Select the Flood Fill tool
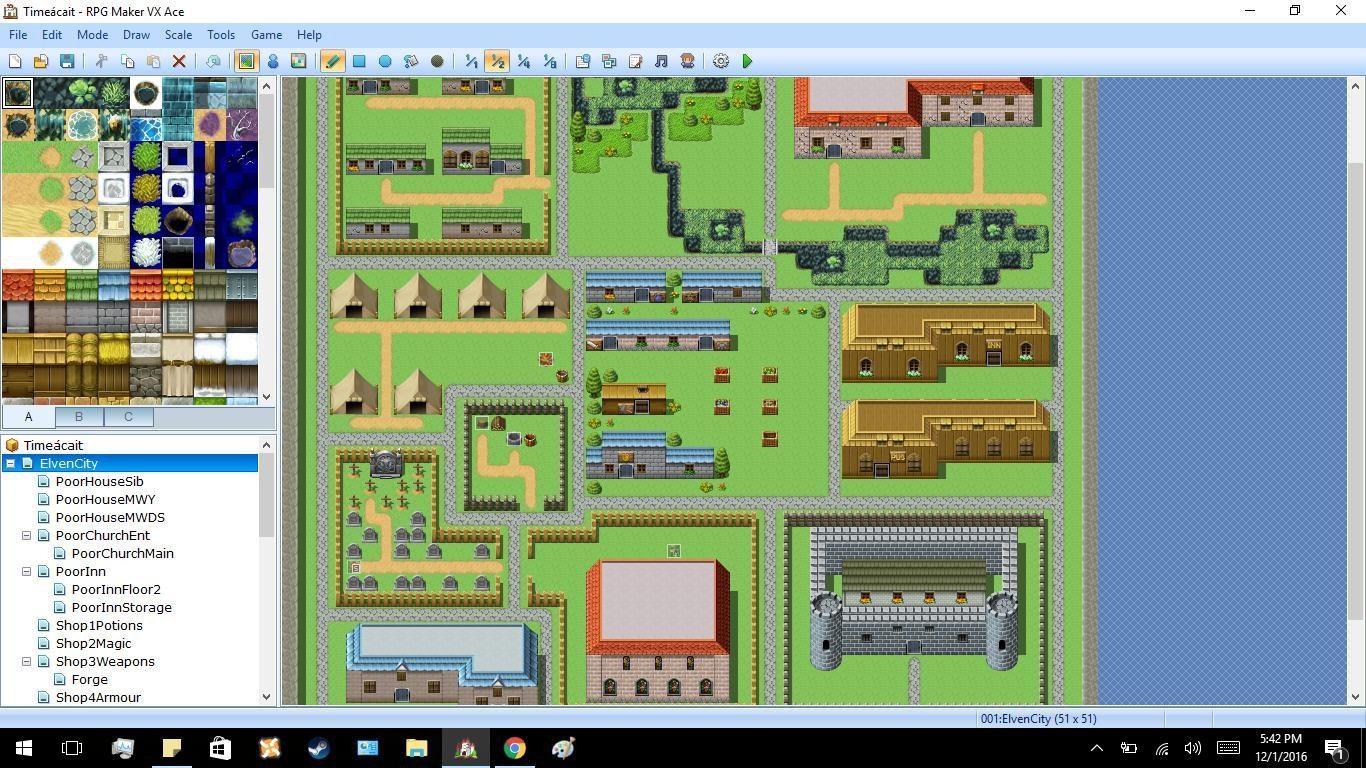 point(411,61)
